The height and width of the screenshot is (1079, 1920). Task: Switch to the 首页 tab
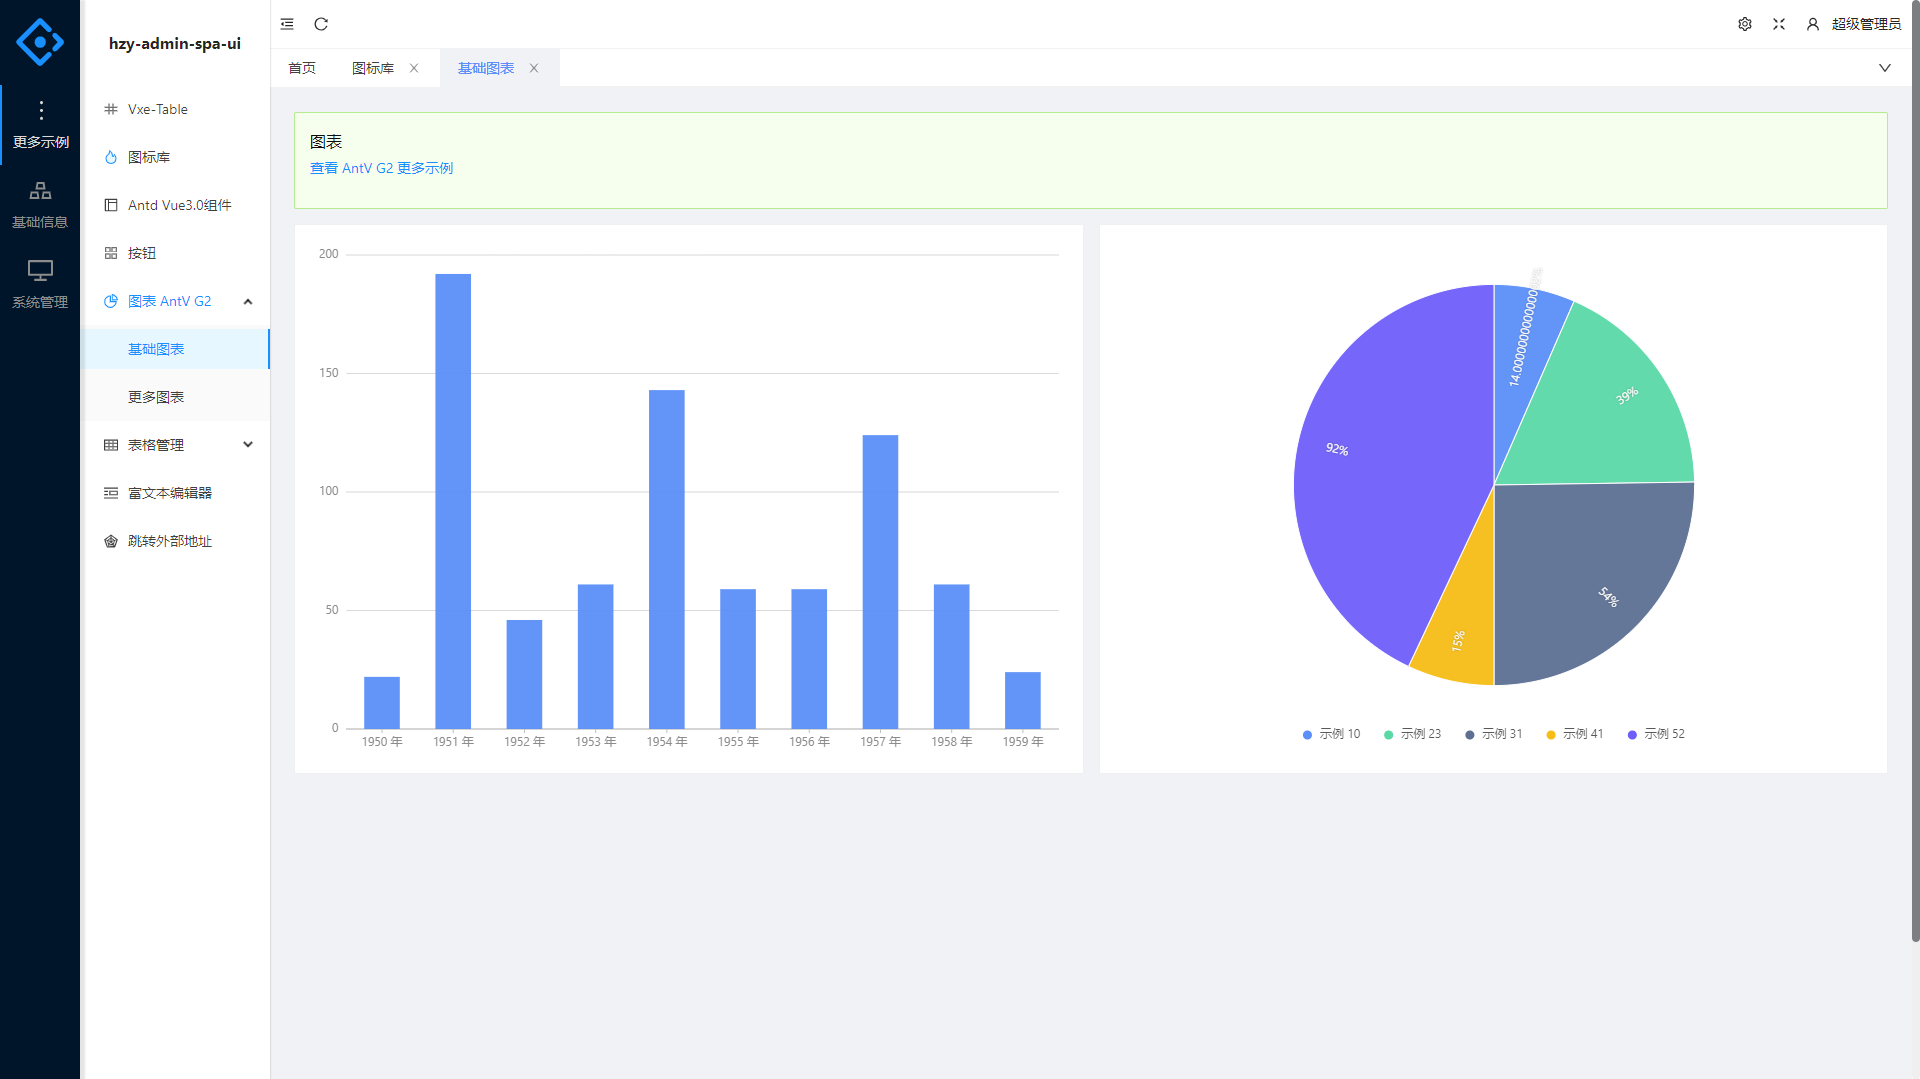pyautogui.click(x=302, y=68)
